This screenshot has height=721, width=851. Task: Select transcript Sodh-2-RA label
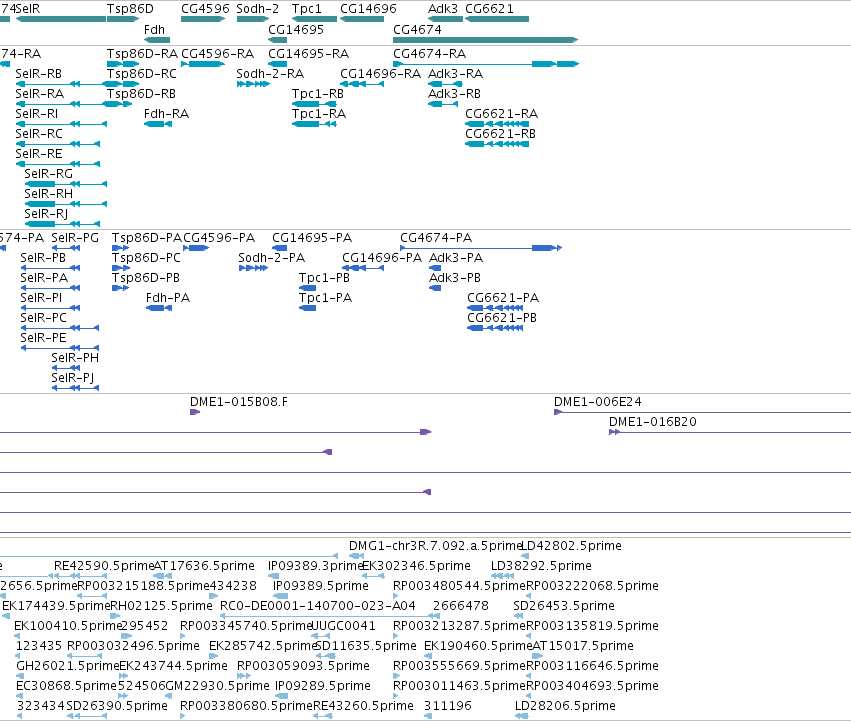[270, 73]
